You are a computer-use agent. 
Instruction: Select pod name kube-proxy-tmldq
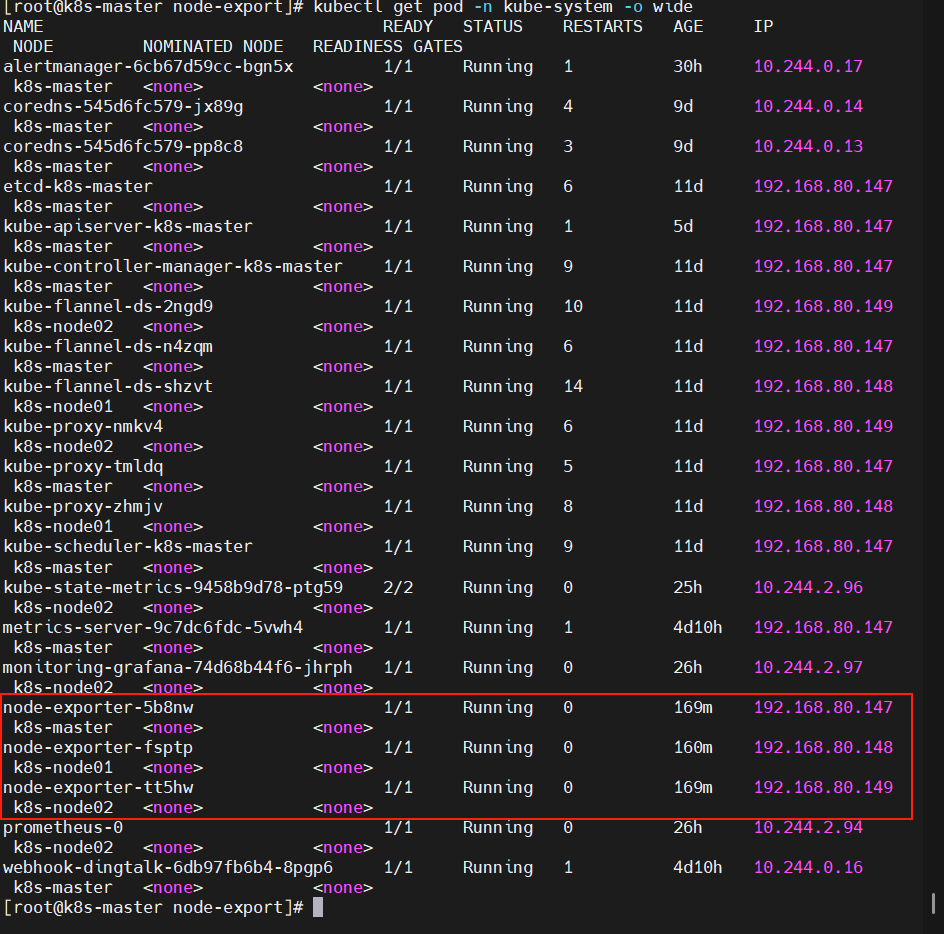83,466
